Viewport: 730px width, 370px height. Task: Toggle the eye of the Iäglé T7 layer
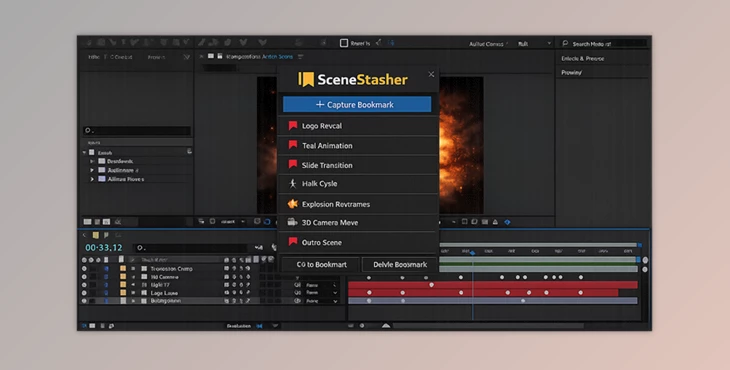coord(84,285)
